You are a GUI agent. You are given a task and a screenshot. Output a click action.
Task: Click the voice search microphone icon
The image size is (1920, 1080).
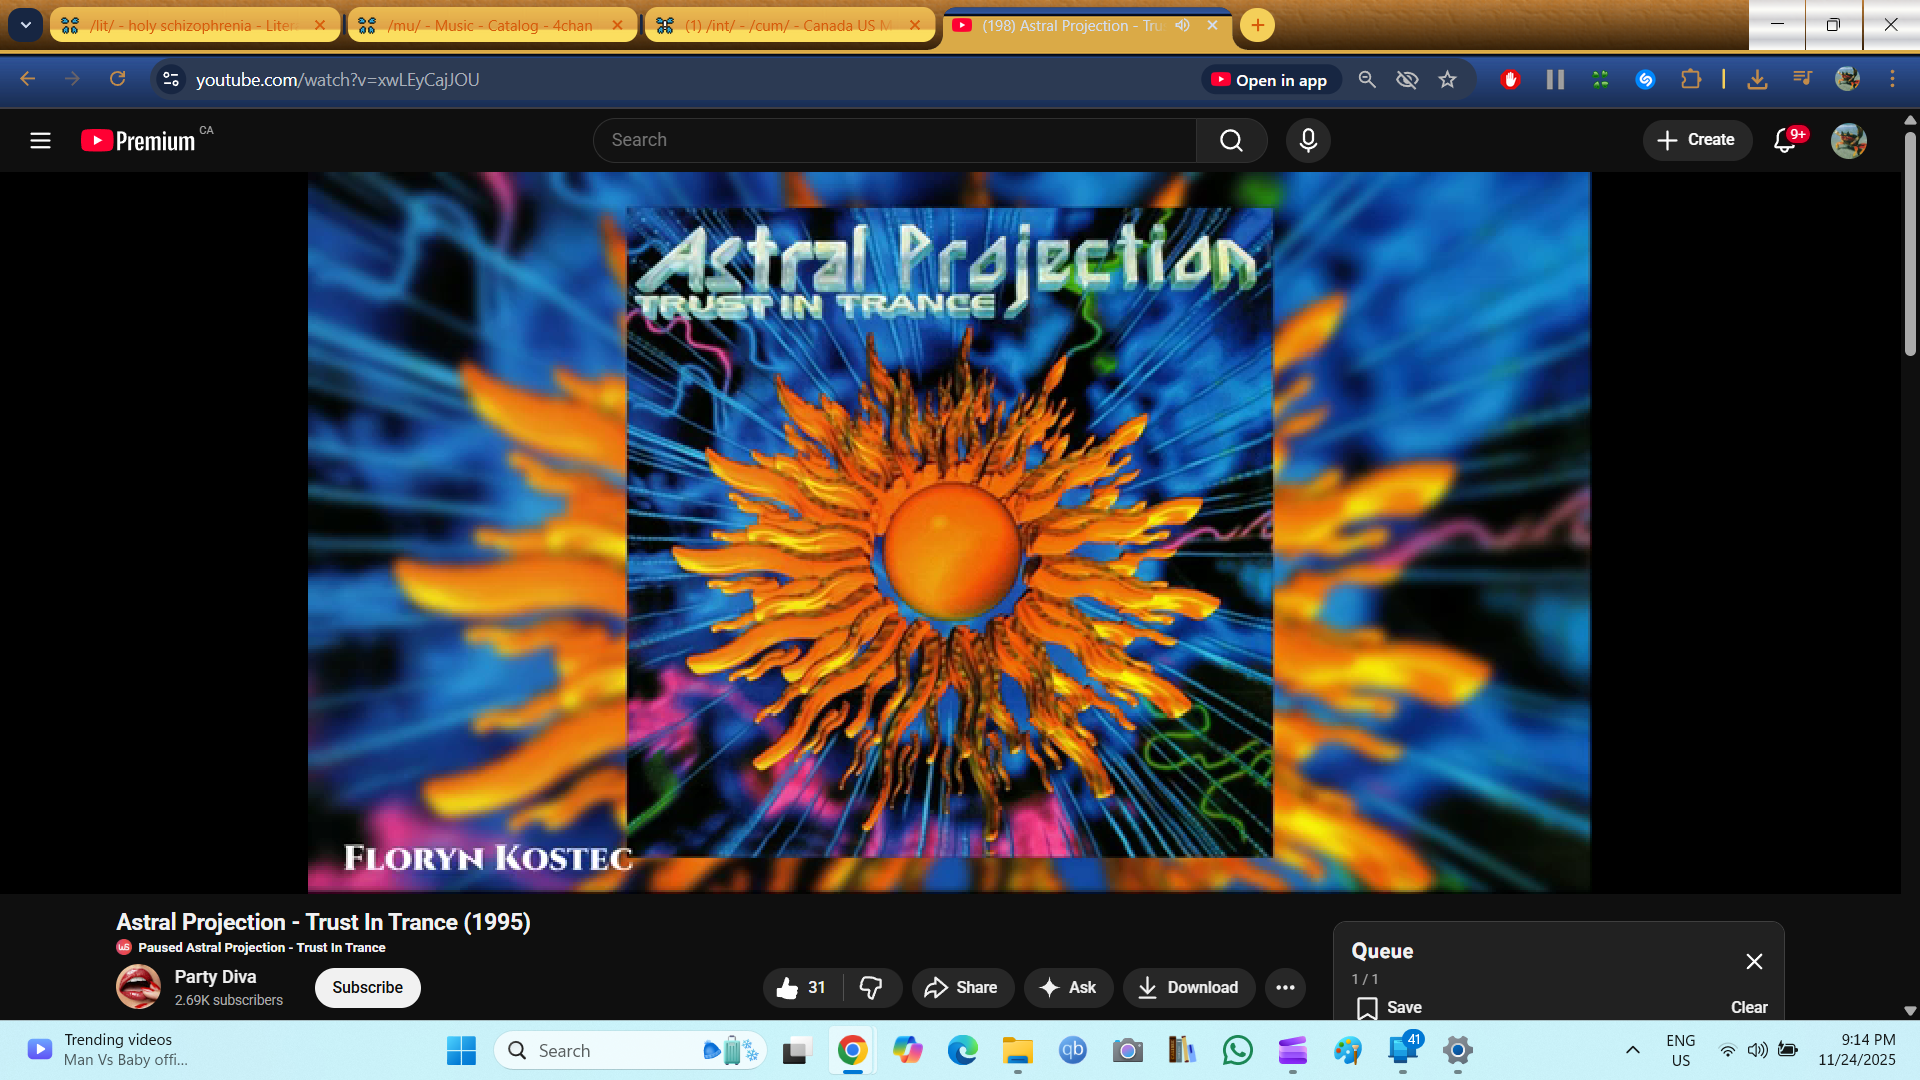click(x=1308, y=141)
